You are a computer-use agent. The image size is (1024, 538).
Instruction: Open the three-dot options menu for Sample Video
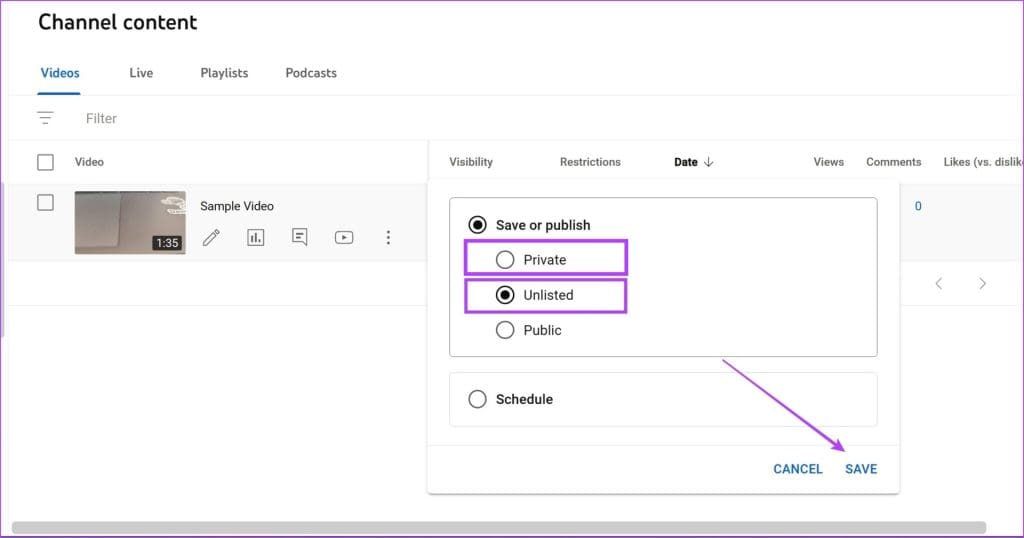coord(388,237)
